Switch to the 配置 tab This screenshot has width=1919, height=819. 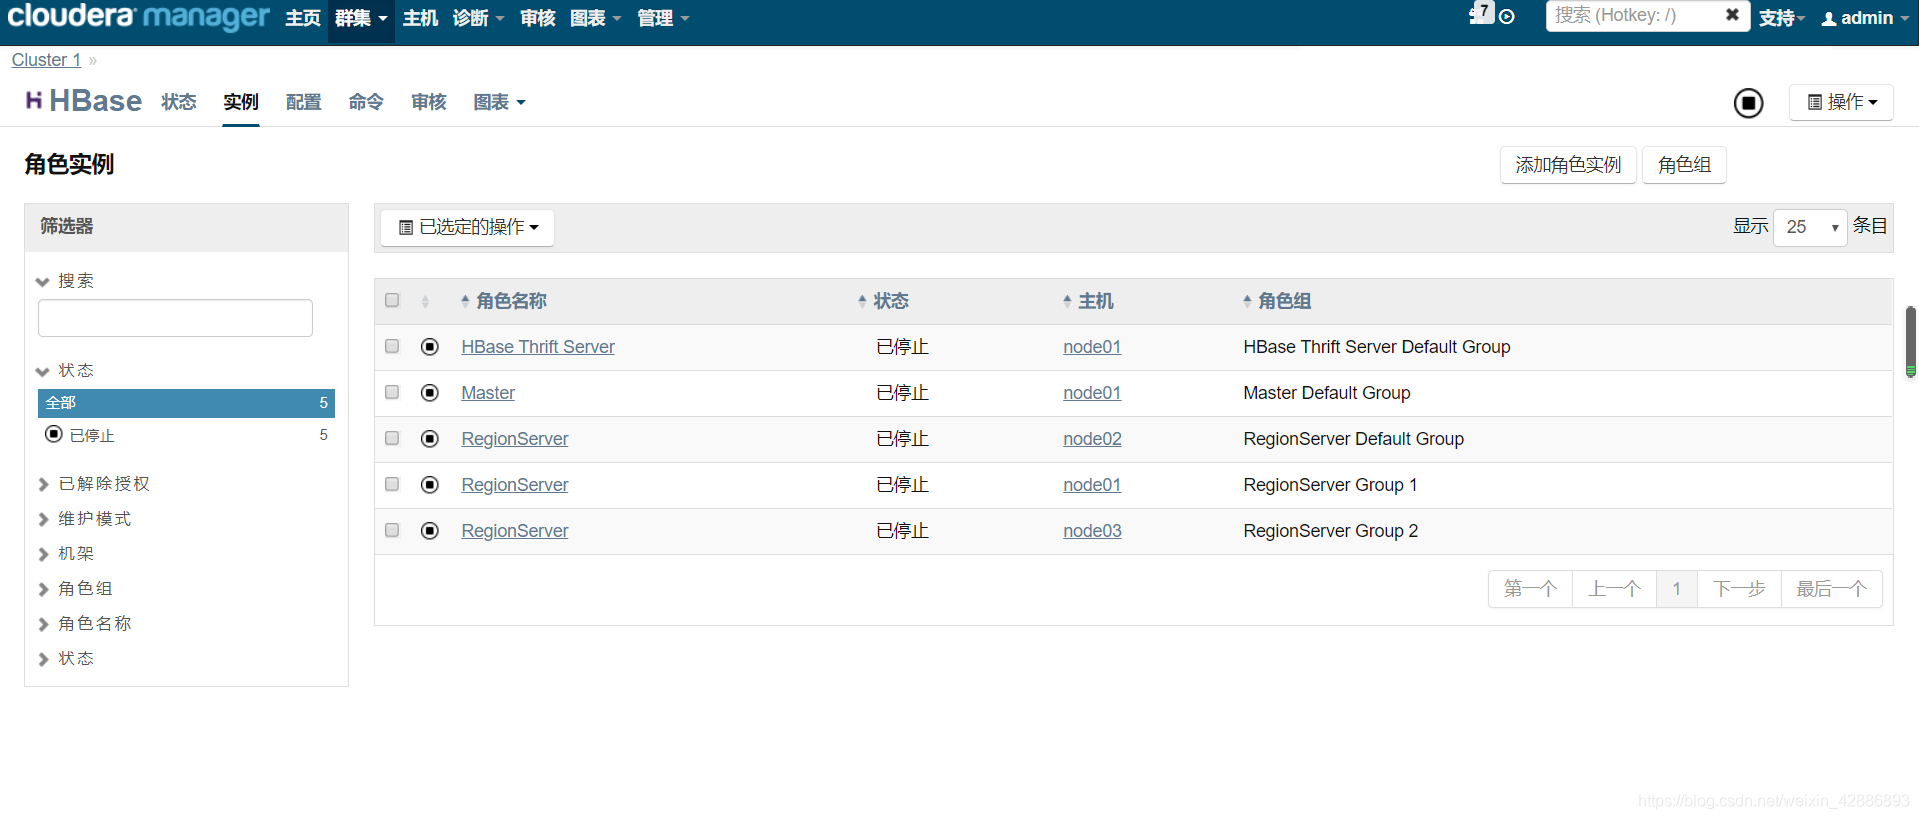304,102
